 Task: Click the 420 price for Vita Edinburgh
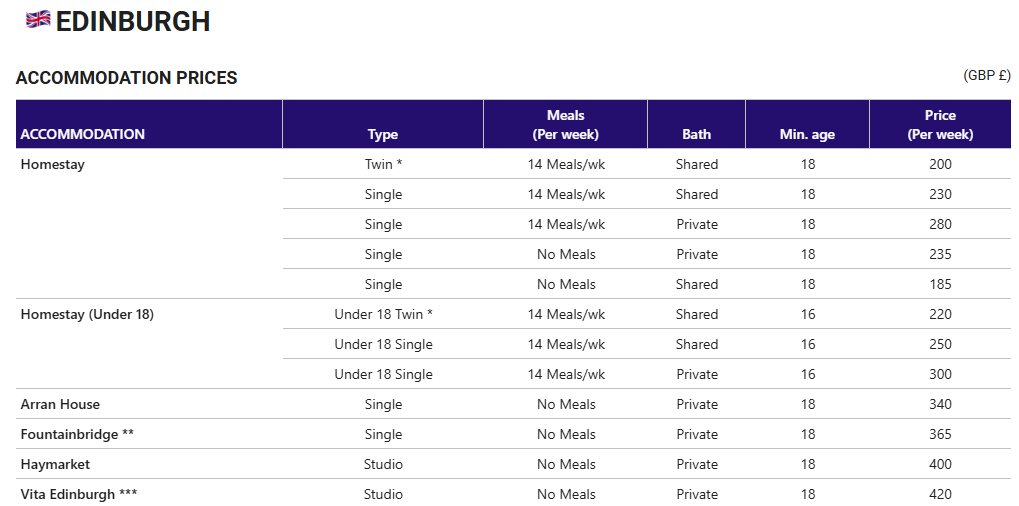940,494
